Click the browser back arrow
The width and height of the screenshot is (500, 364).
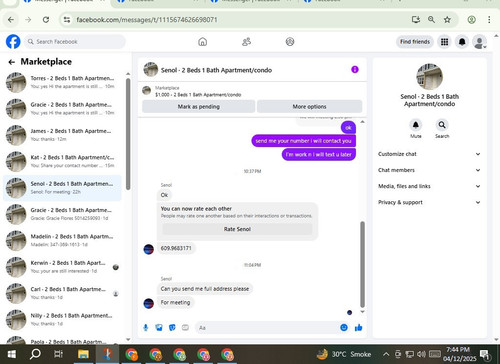coord(11,20)
